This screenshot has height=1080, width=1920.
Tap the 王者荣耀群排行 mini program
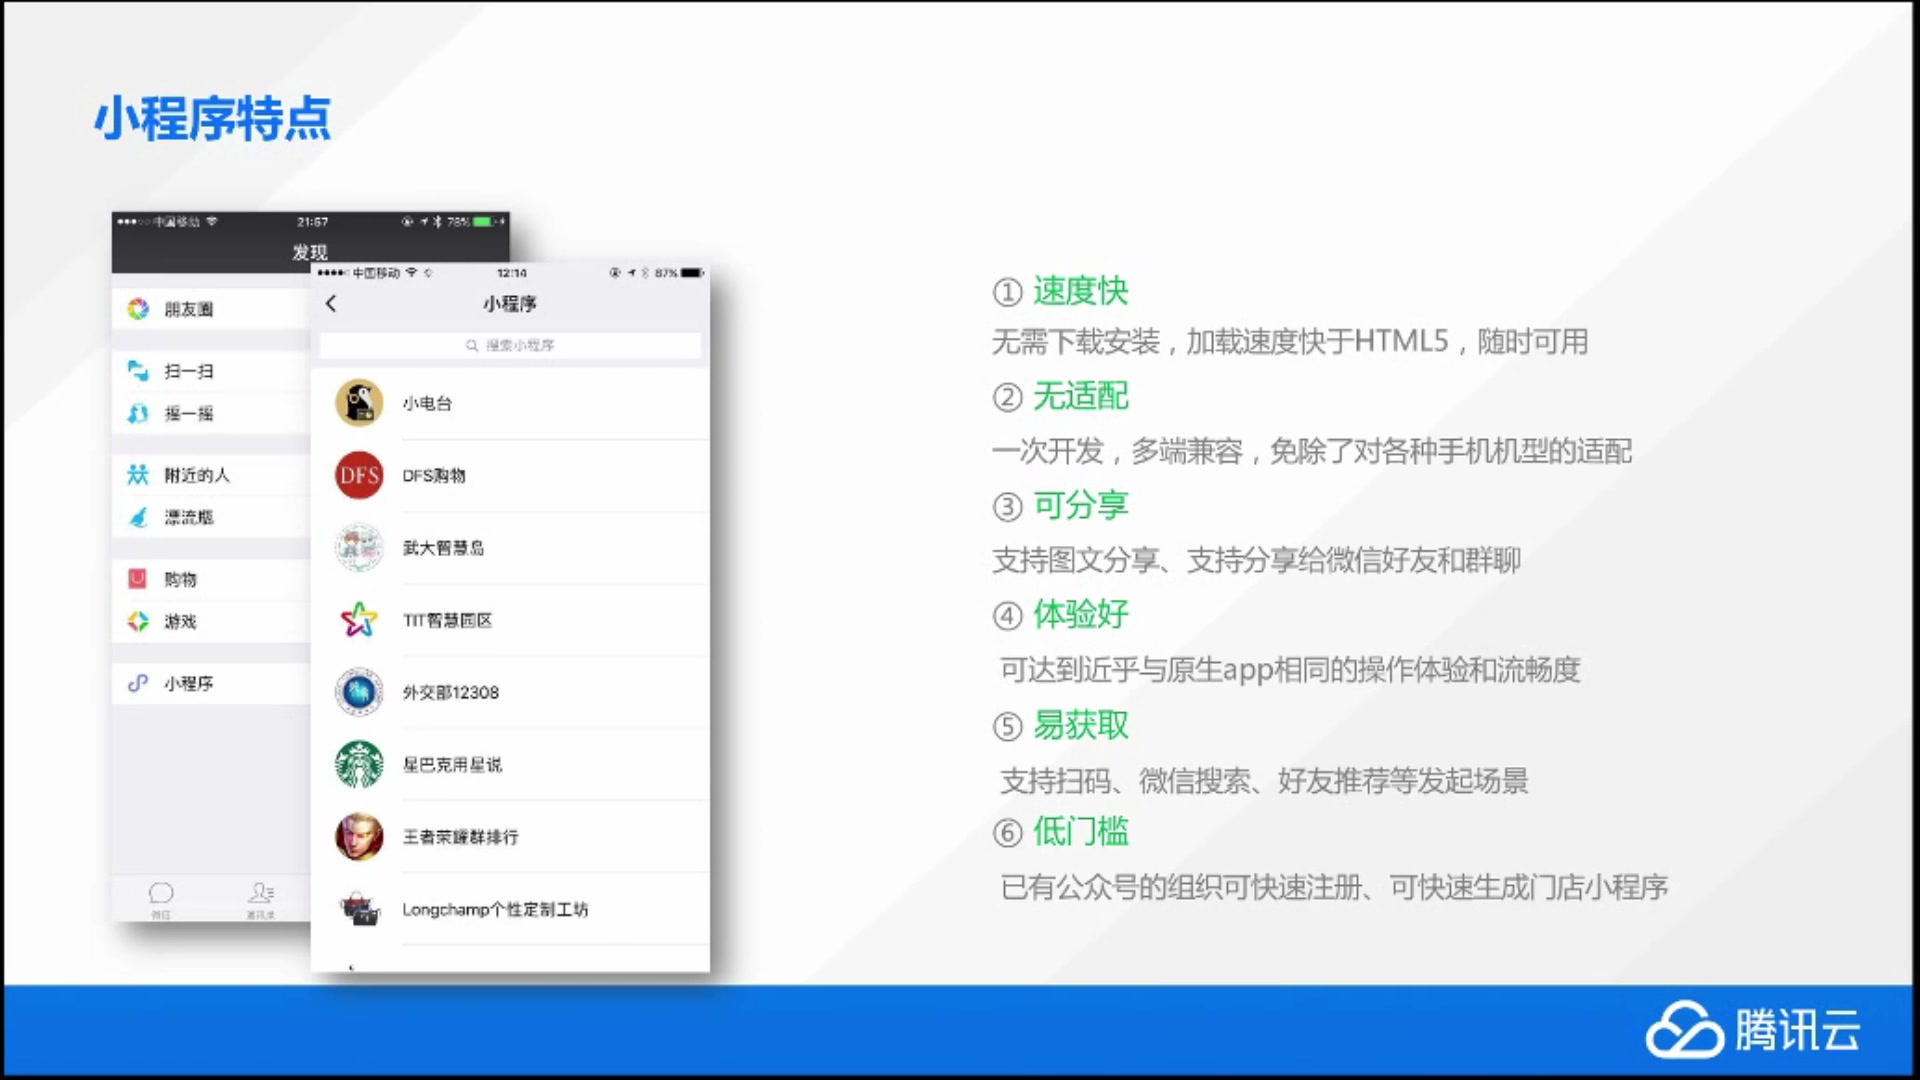tap(358, 836)
